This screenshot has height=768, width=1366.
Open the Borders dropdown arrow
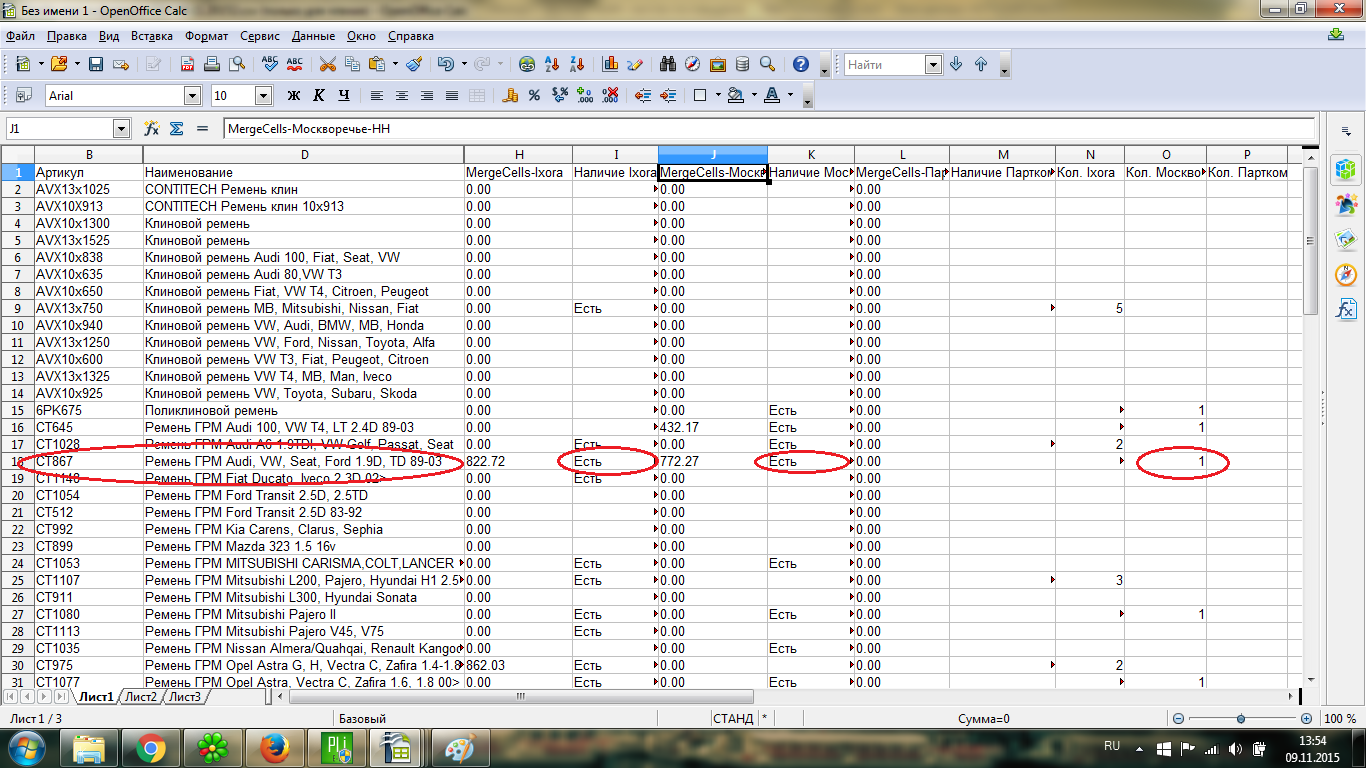tap(717, 95)
